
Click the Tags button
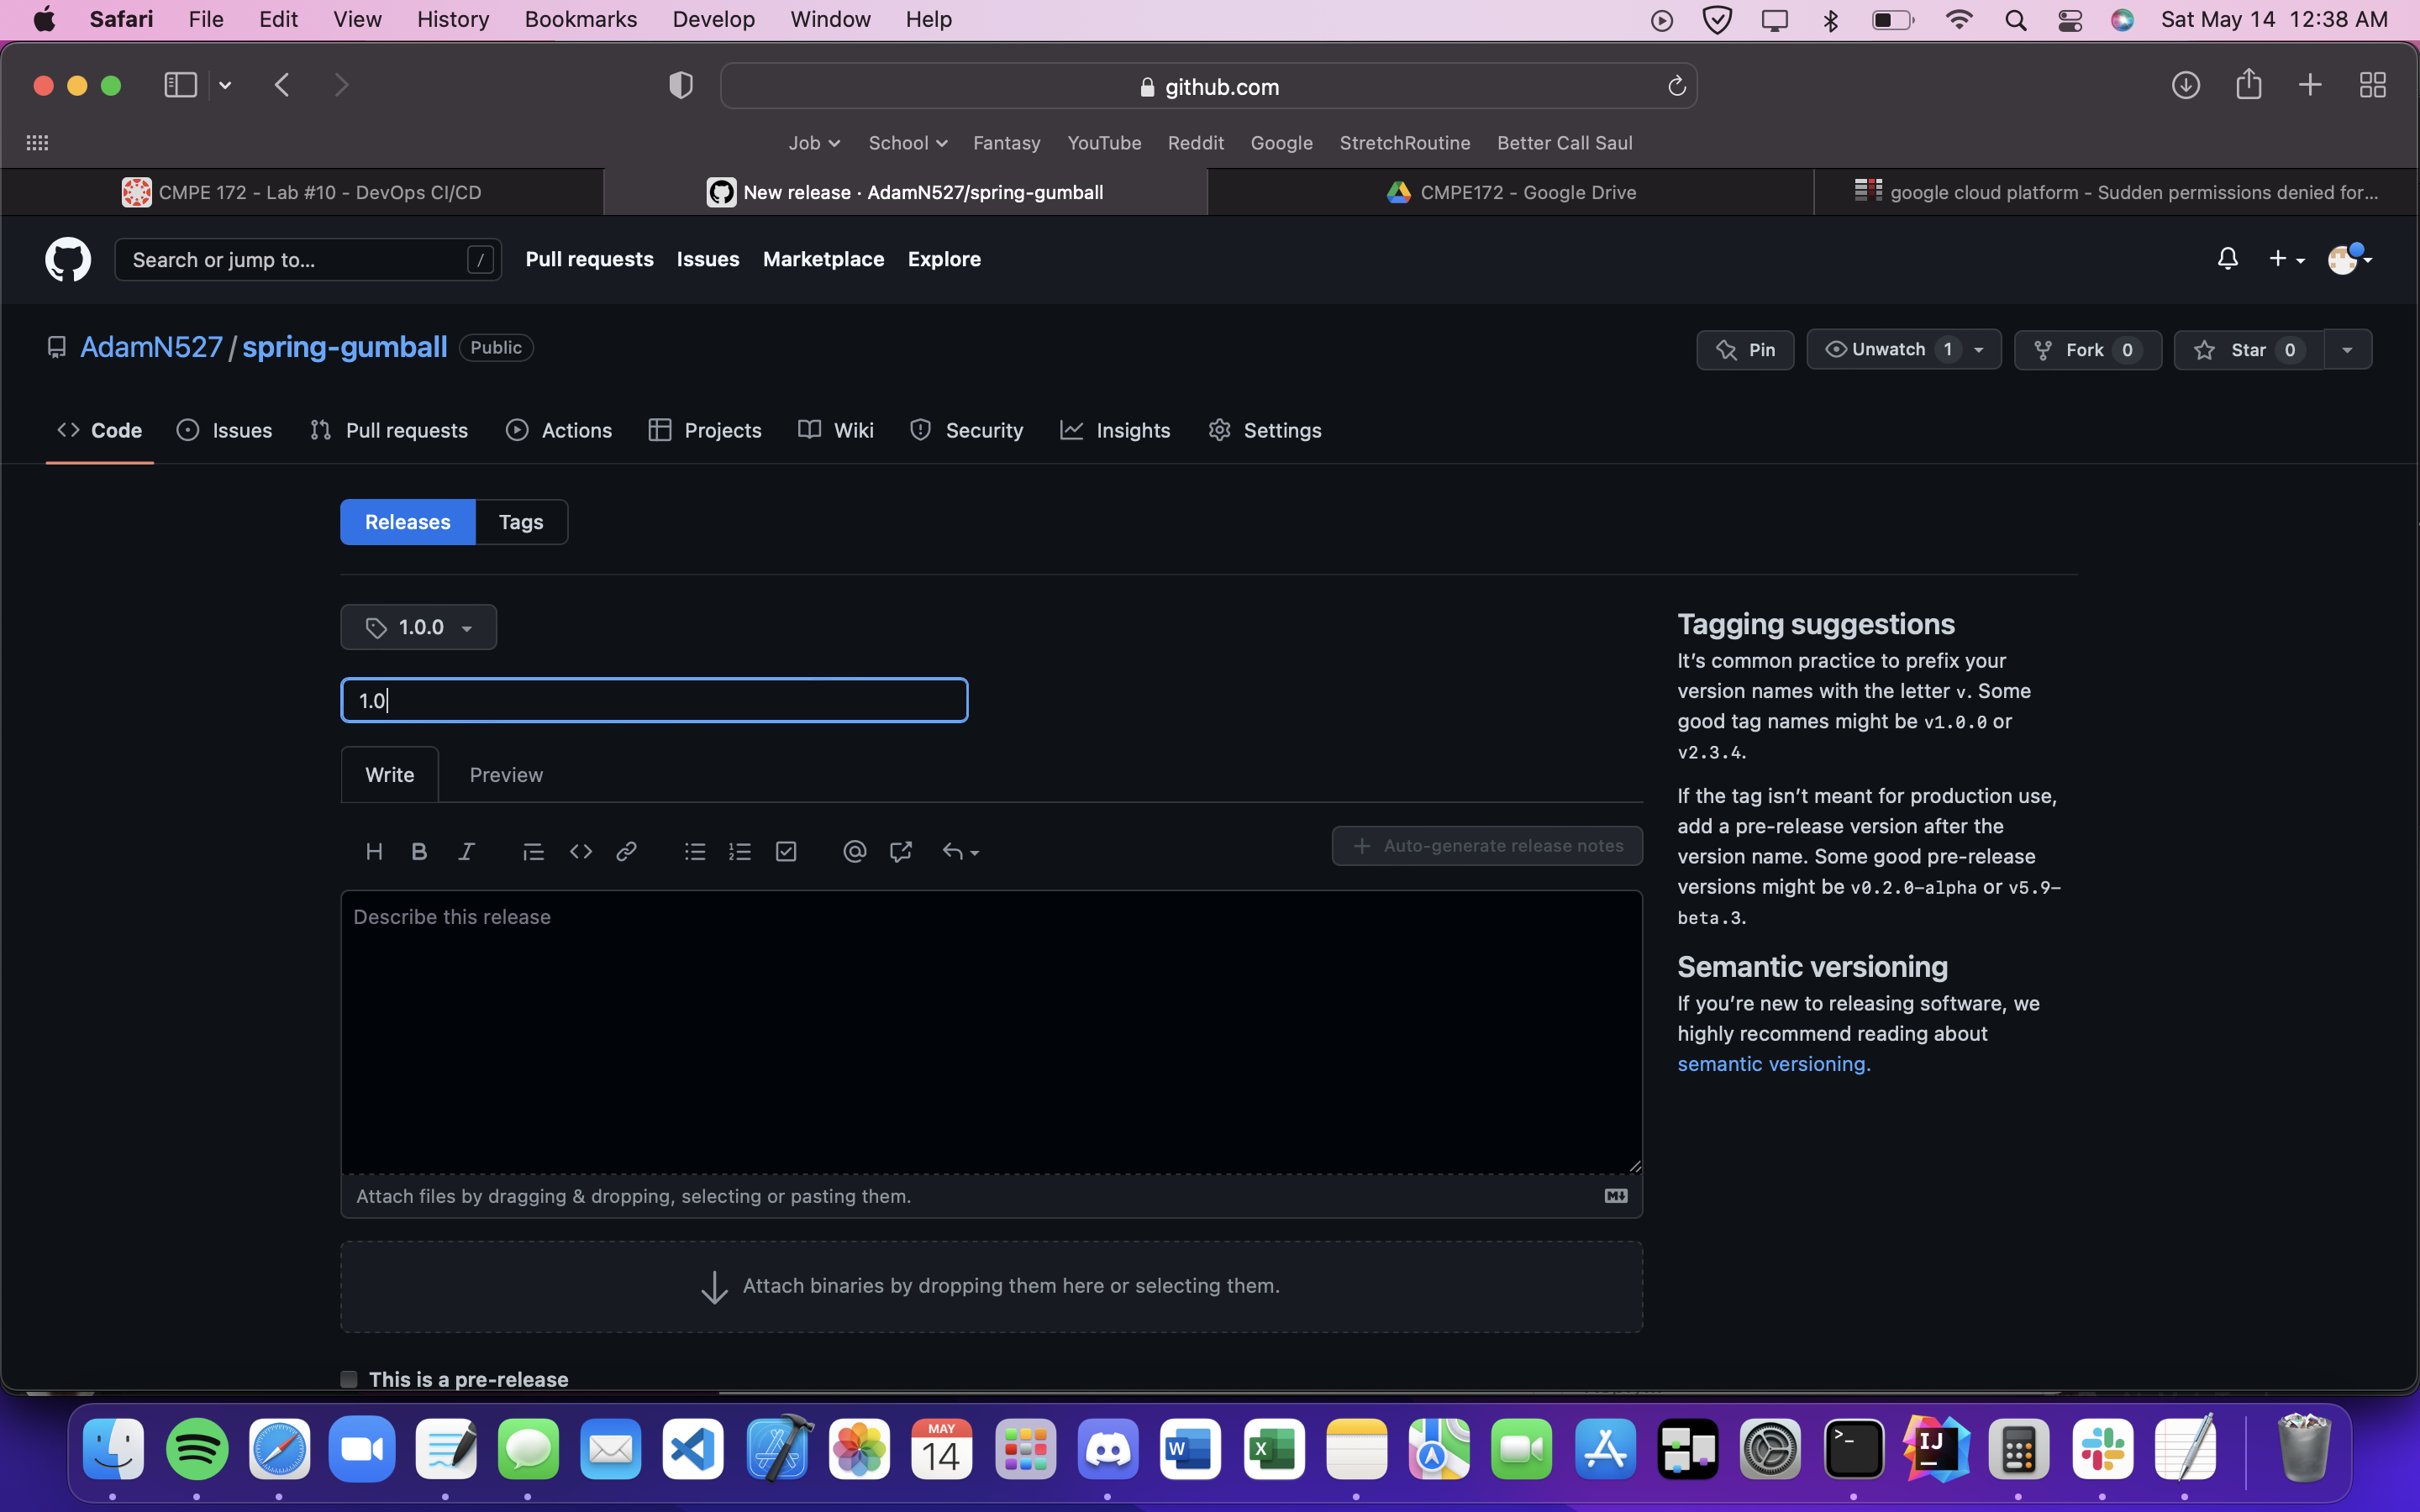point(521,522)
